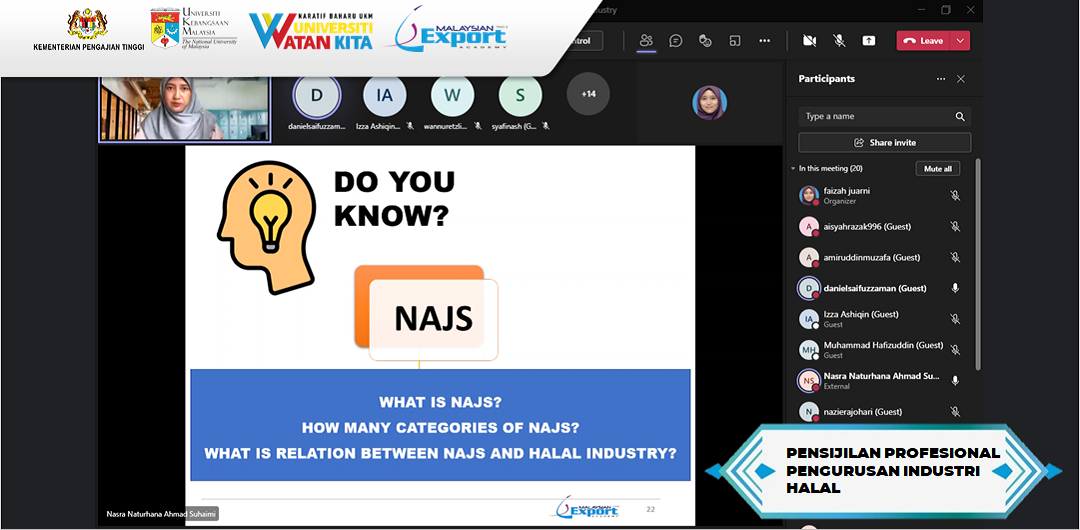This screenshot has height=530, width=1080.
Task: Open the Rooms icon in meeting toolbar
Action: [734, 41]
